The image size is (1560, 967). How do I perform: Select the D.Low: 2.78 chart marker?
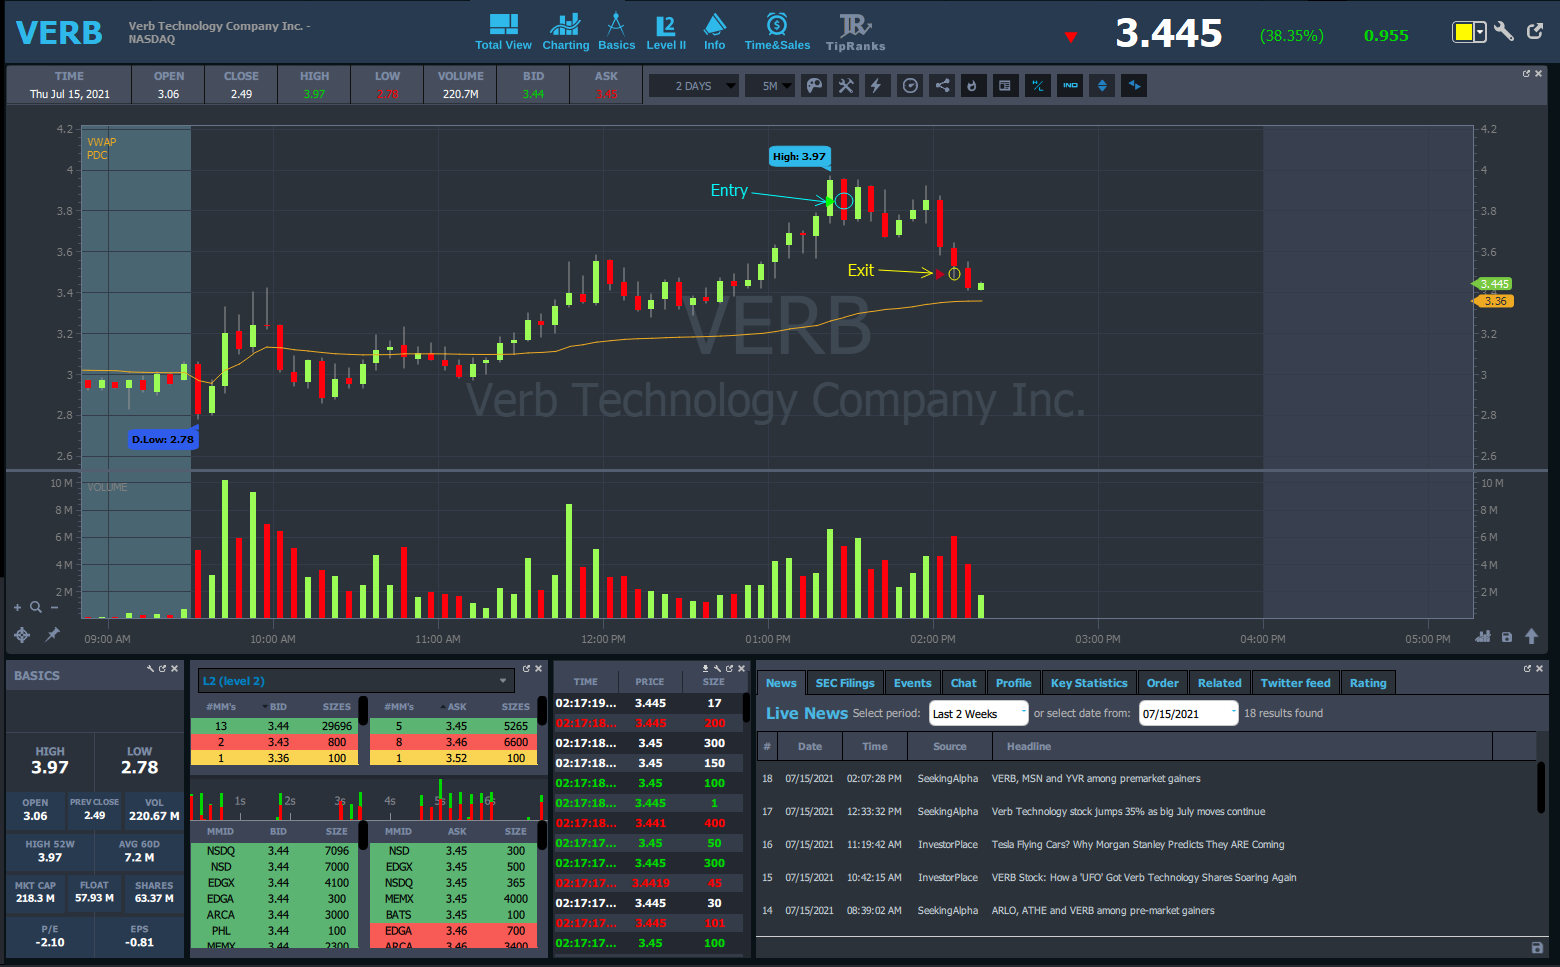(163, 439)
